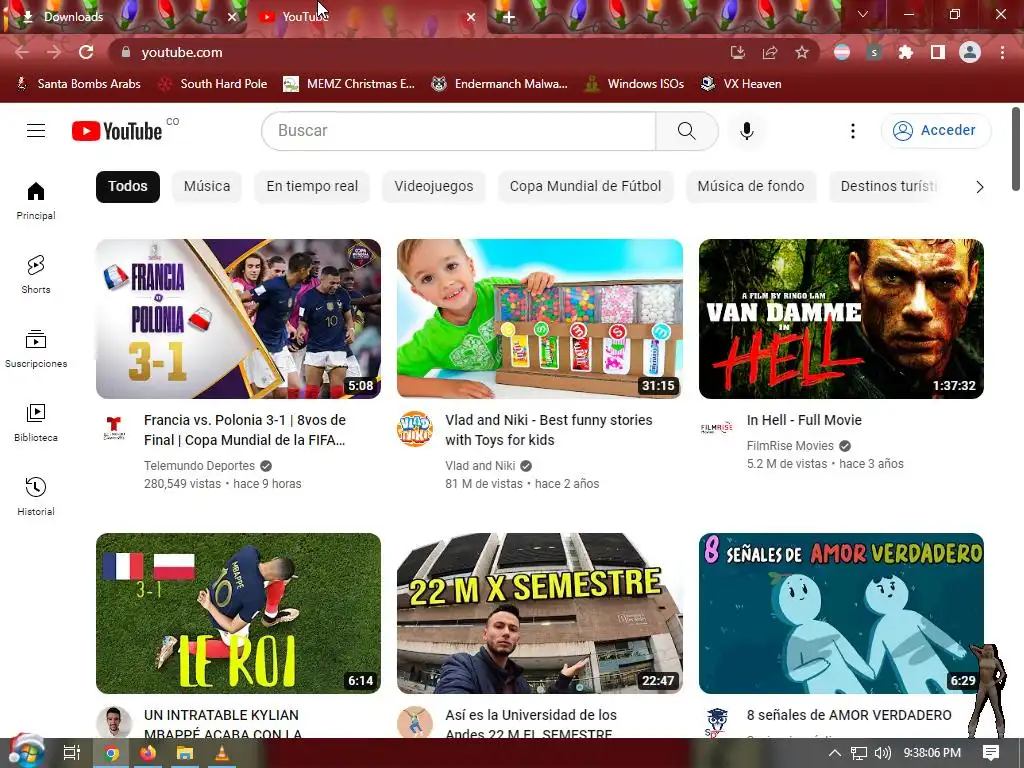Click the search magnifier button
Viewport: 1024px width, 768px height.
686,131
